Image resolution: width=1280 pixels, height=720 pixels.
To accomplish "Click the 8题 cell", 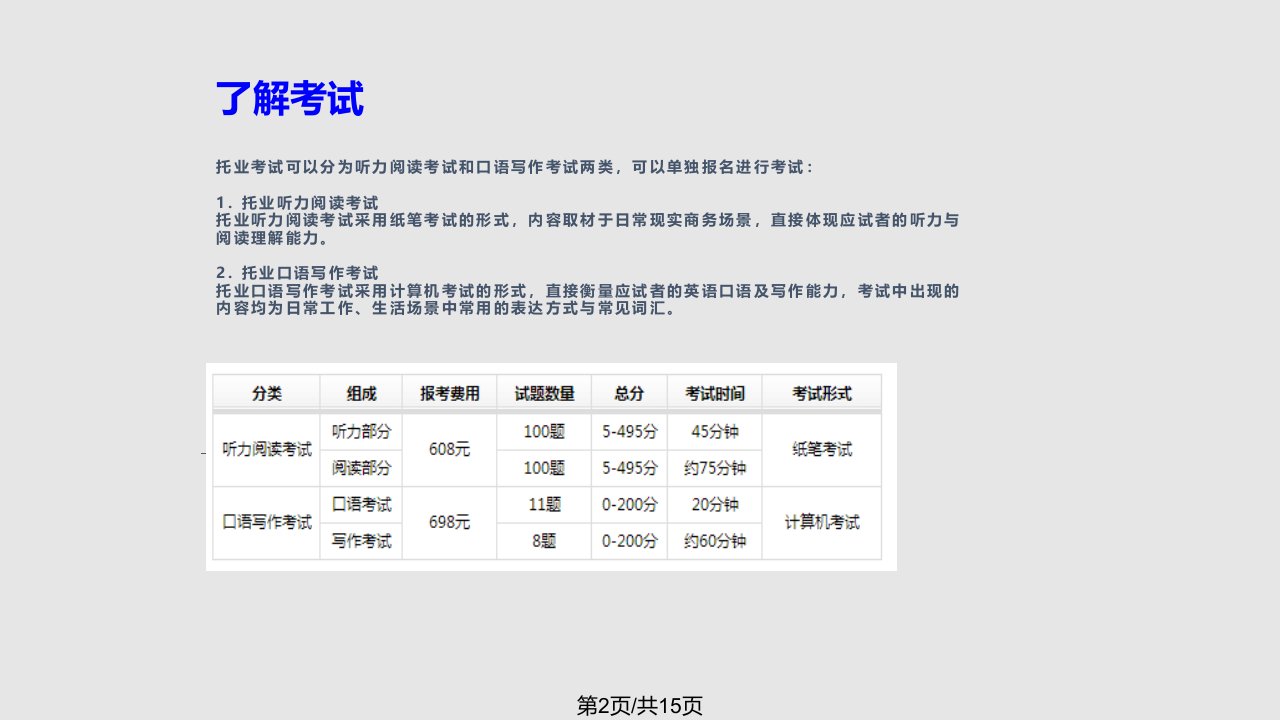I will [x=544, y=541].
